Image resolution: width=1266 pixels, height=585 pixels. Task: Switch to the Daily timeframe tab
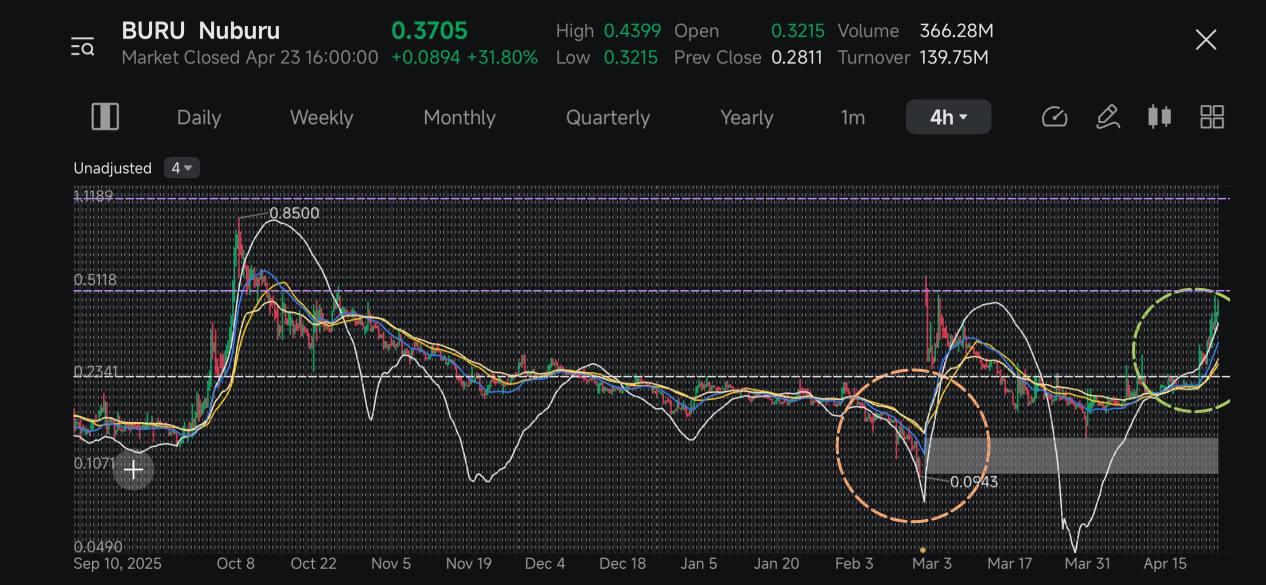tap(199, 117)
